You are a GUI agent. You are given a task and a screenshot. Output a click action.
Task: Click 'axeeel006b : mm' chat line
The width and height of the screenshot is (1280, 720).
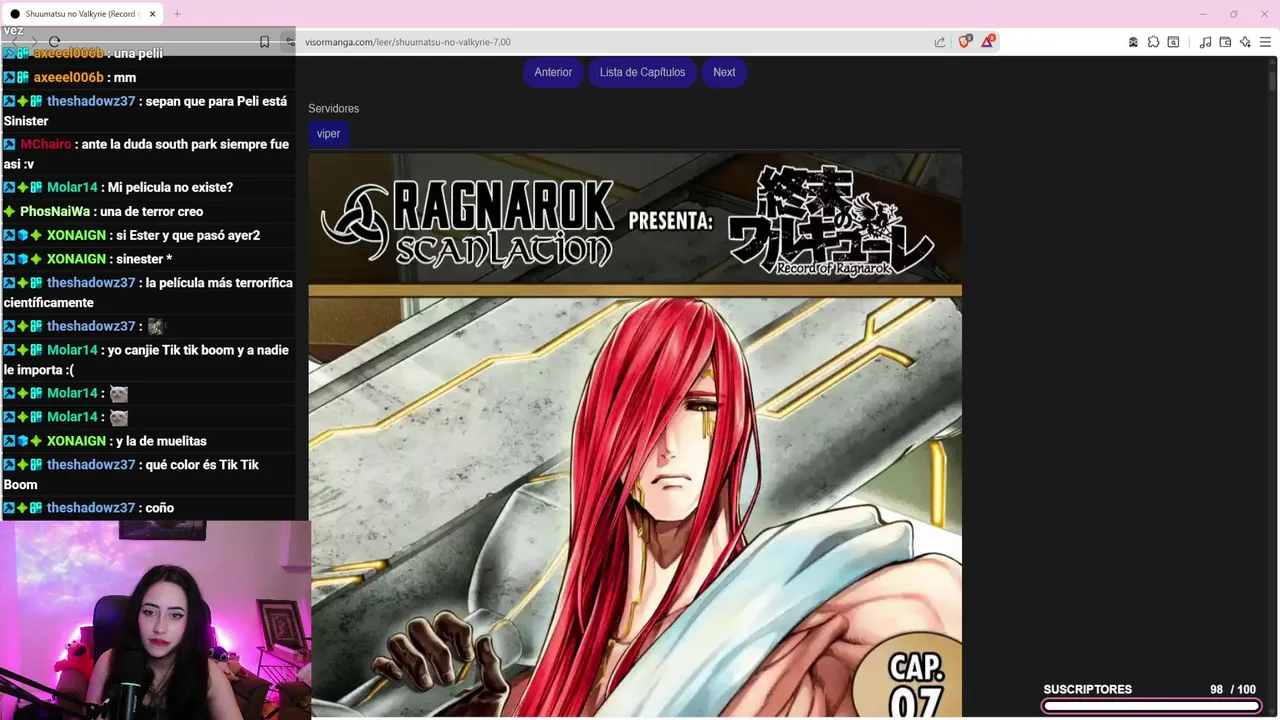(70, 77)
